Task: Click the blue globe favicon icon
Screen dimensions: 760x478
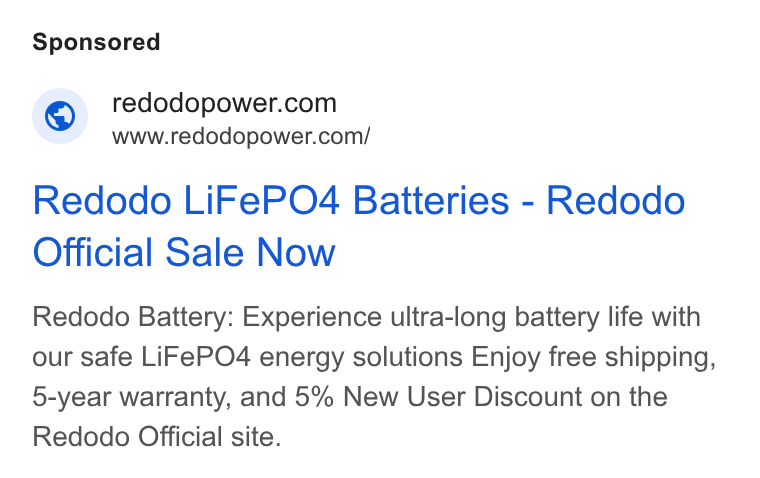Action: pyautogui.click(x=60, y=116)
